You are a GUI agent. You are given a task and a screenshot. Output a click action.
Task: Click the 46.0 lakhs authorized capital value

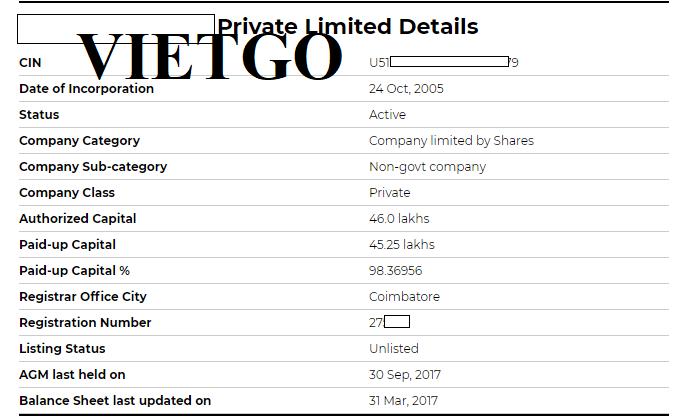click(399, 218)
